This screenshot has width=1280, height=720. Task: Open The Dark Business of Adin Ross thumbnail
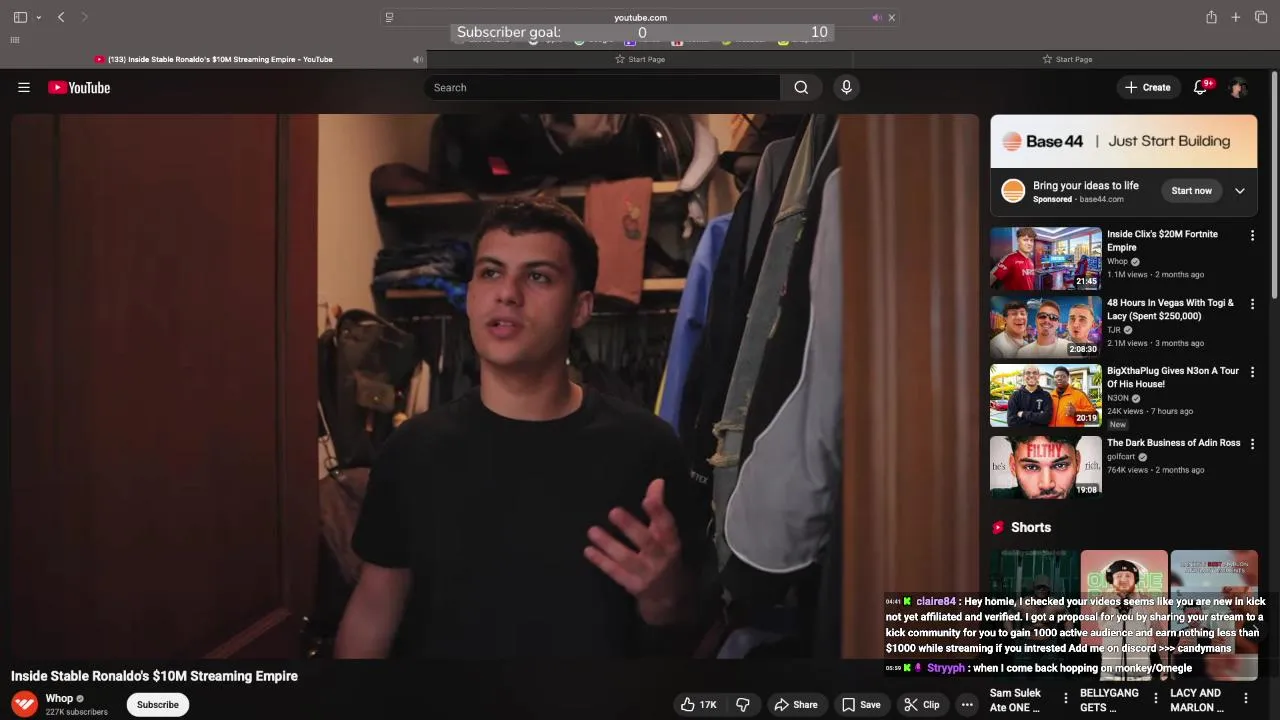coord(1046,466)
